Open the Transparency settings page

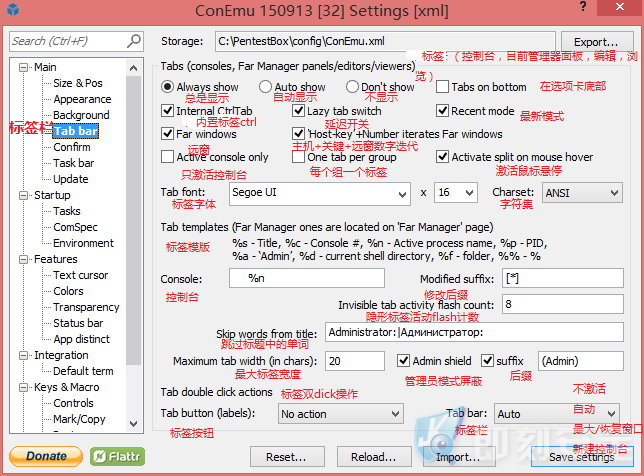86,307
